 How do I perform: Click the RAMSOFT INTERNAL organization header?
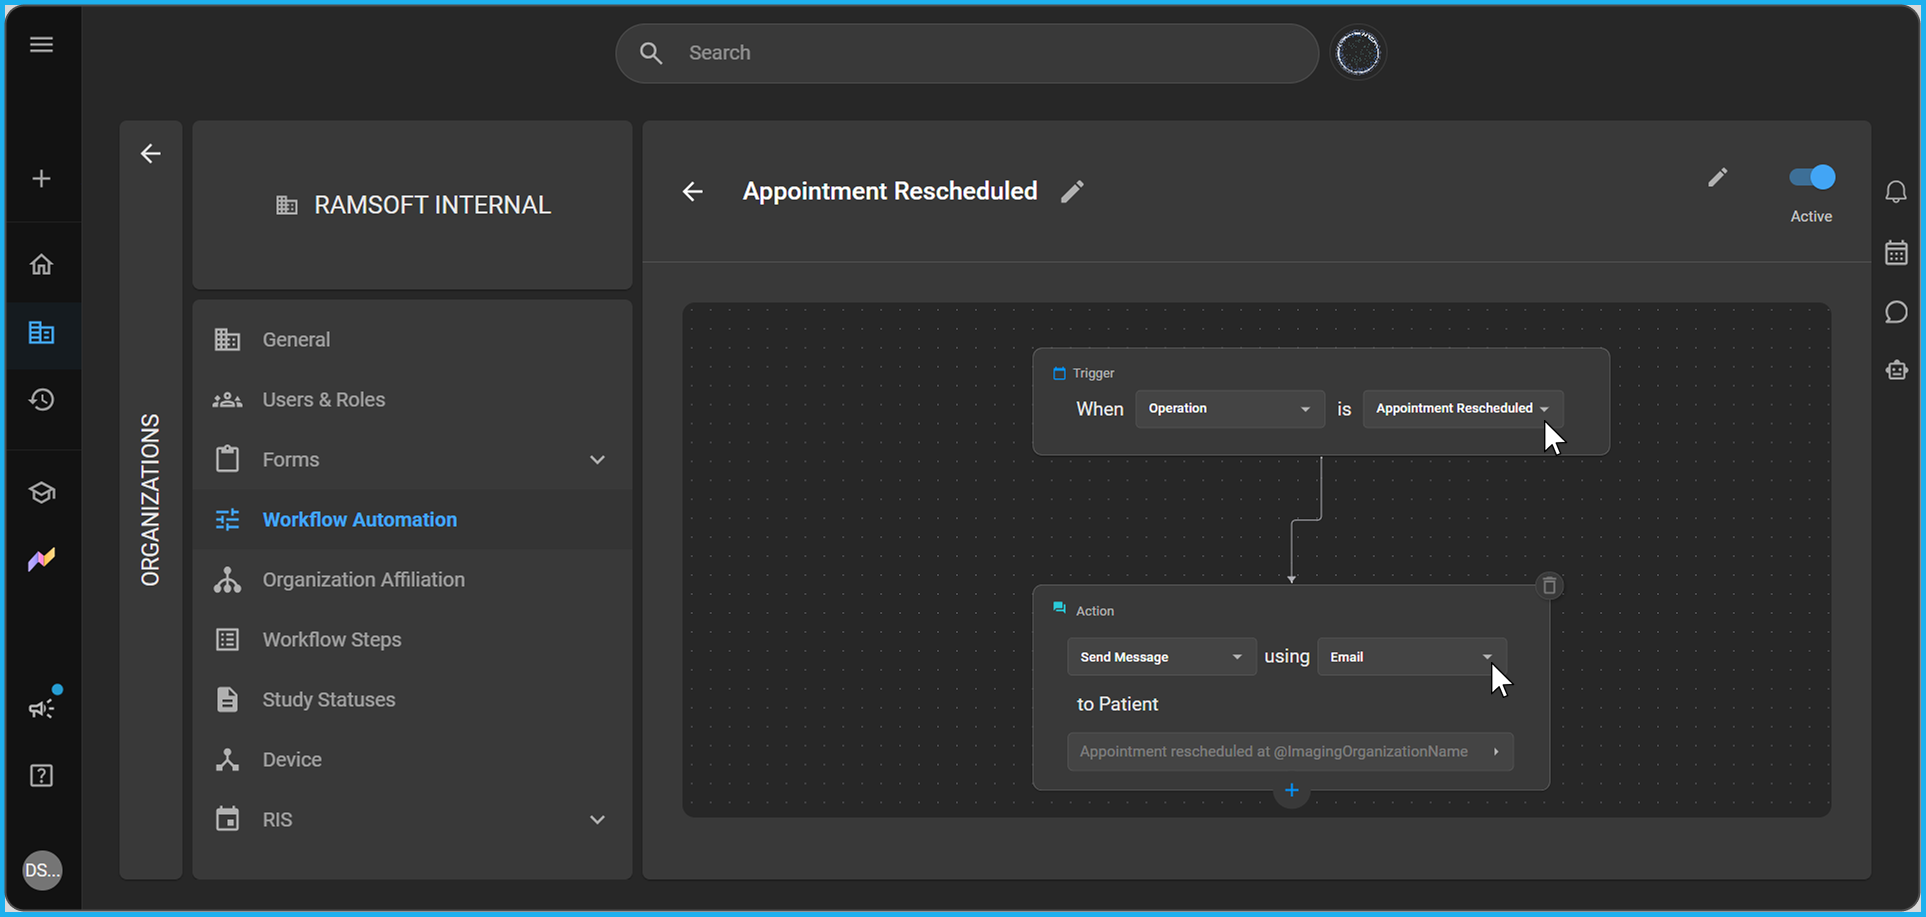(413, 205)
